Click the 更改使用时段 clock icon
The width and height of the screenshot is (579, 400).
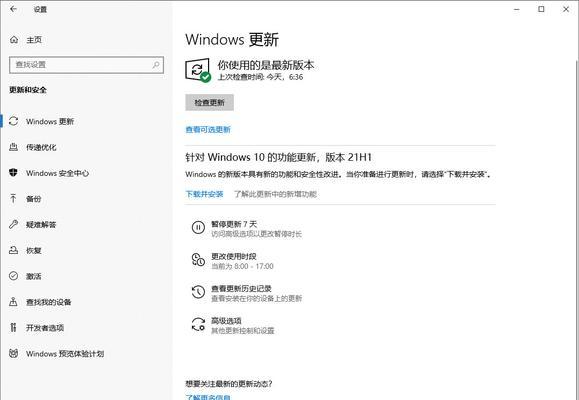(198, 260)
